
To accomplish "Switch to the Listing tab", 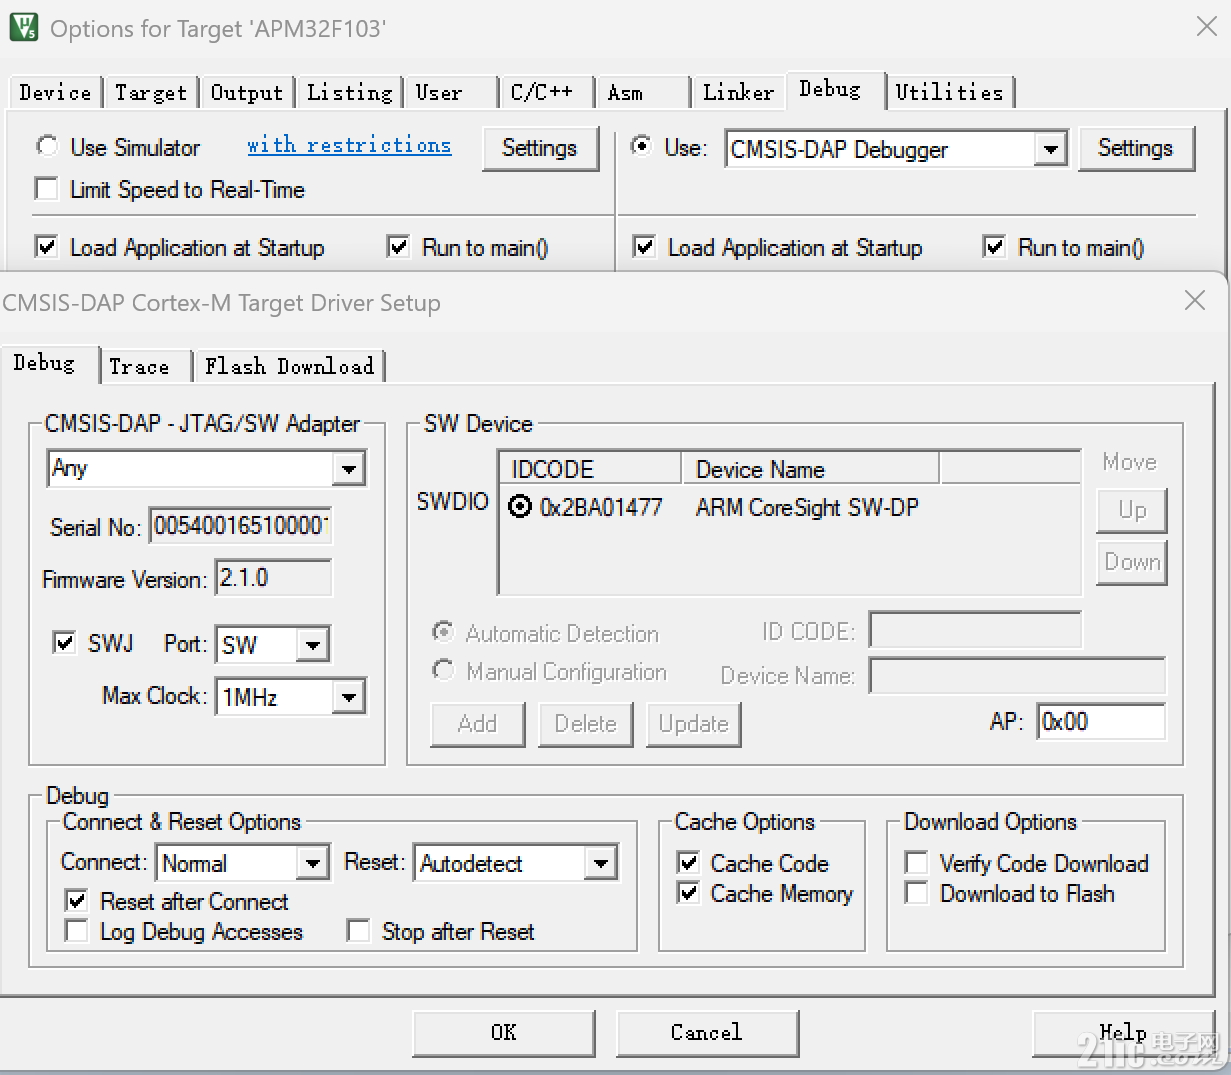I will click(x=349, y=93).
